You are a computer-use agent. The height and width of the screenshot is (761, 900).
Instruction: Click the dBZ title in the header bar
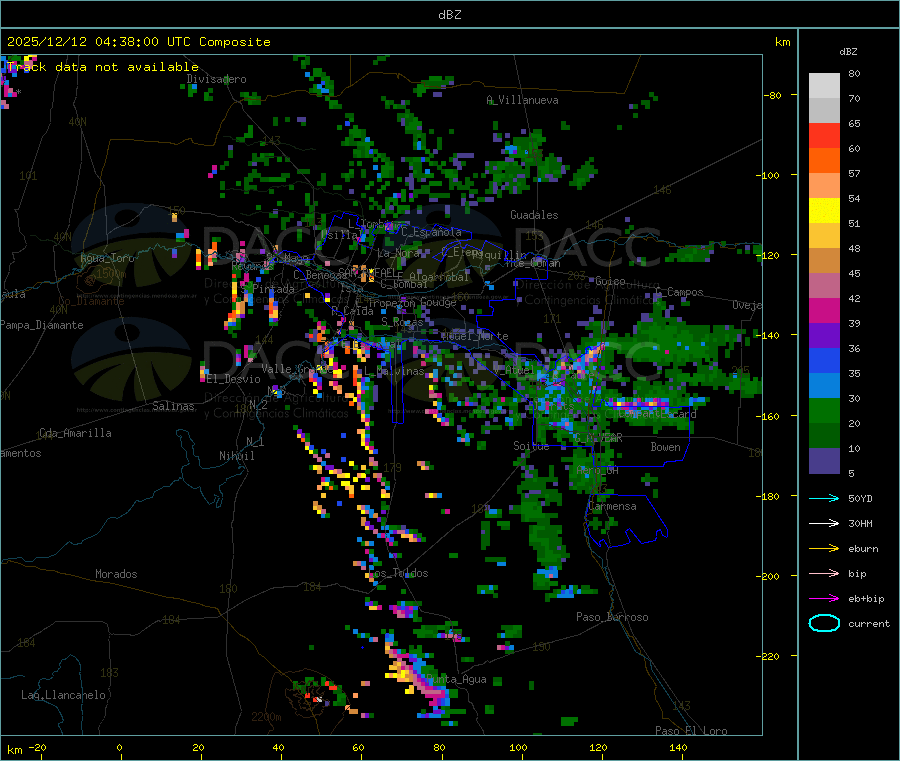(x=449, y=15)
